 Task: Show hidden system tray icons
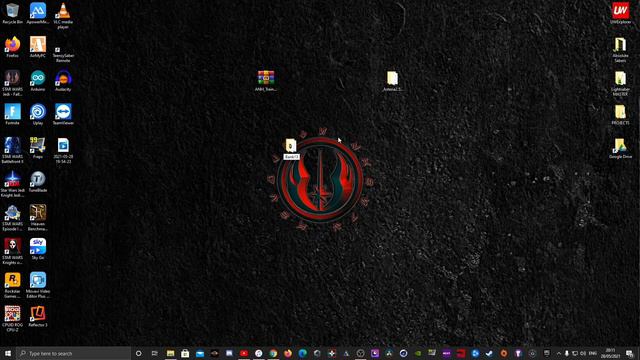[x=559, y=353]
